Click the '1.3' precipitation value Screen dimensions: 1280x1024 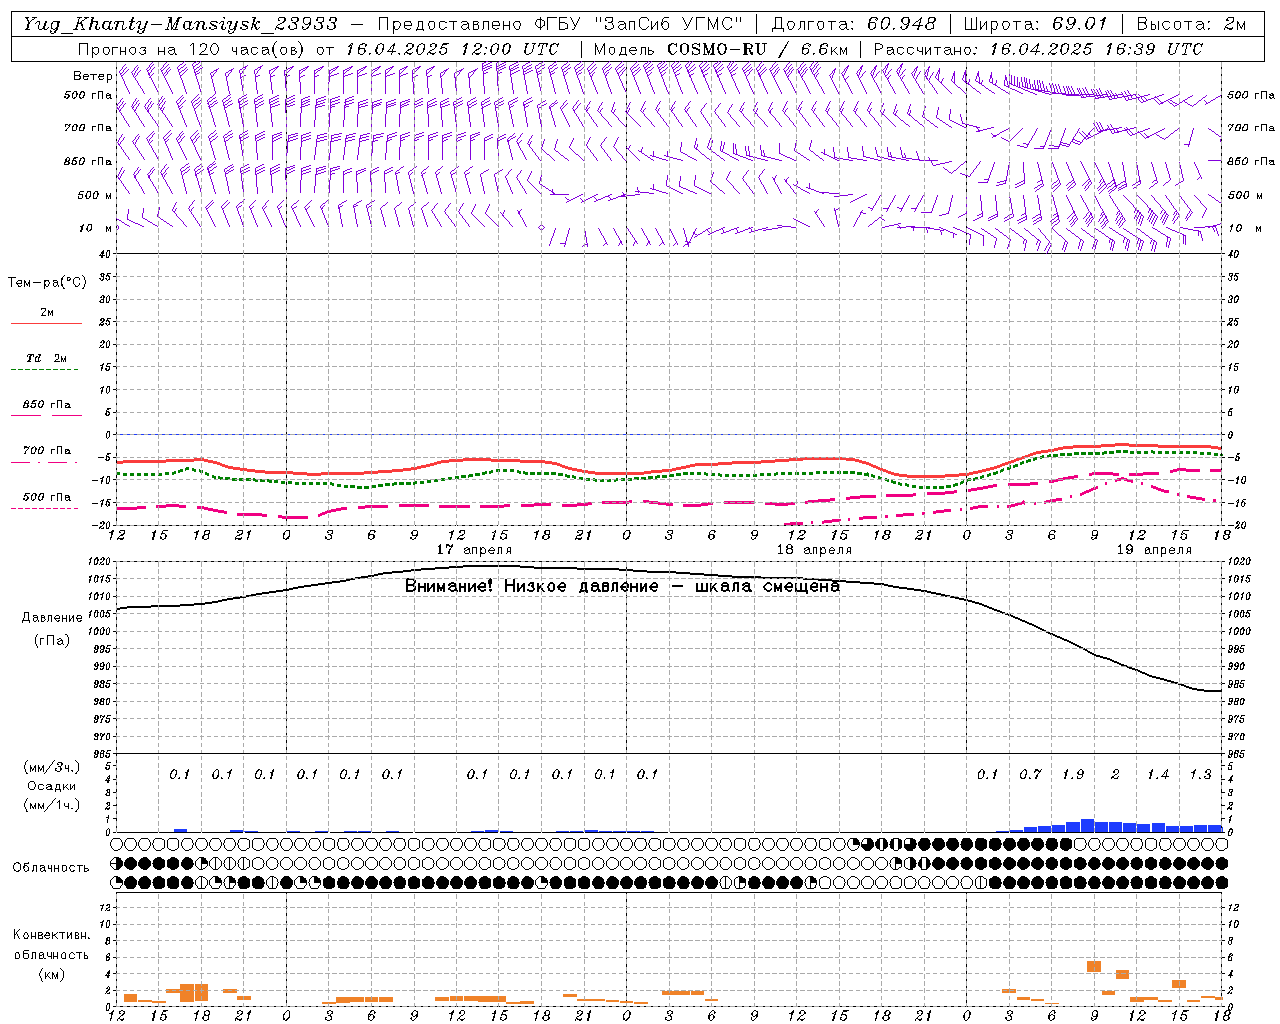pos(1200,775)
